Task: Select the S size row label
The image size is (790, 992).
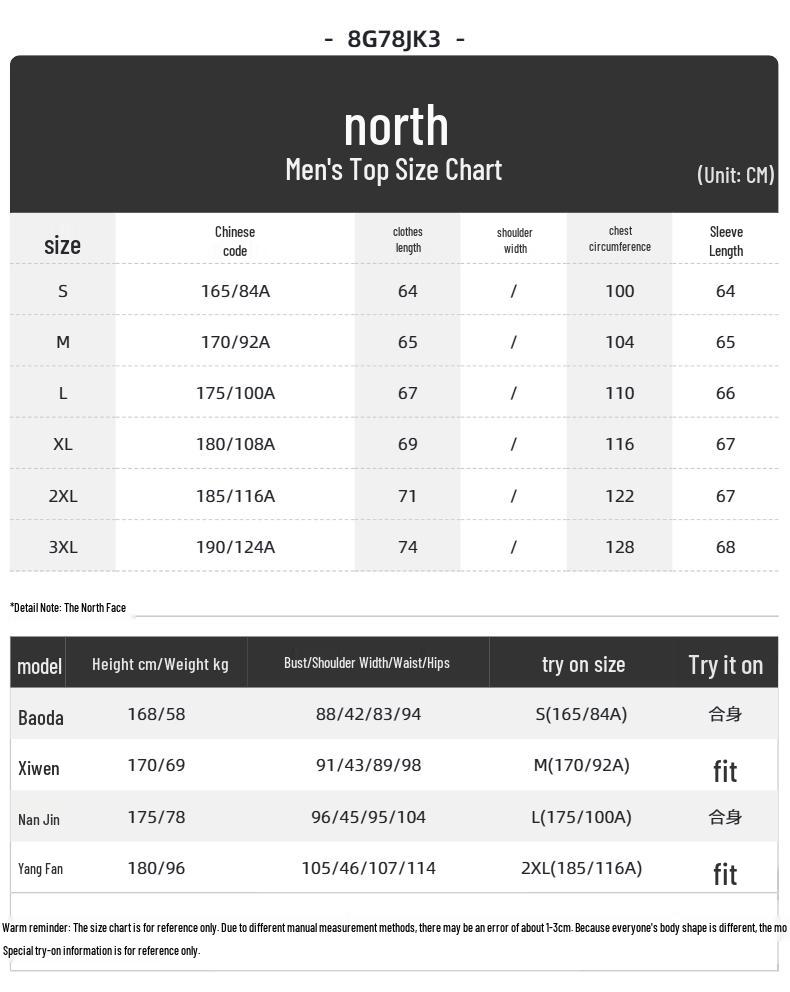Action: [63, 291]
